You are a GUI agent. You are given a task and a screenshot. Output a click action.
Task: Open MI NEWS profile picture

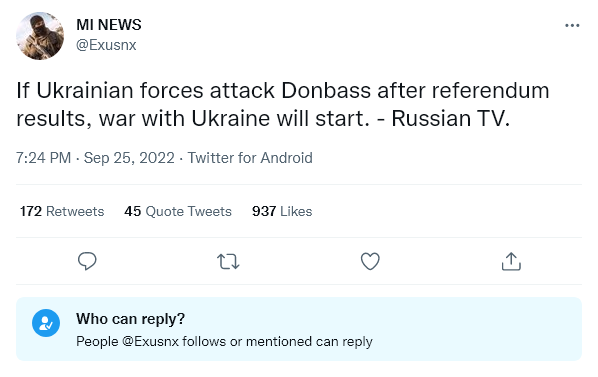pyautogui.click(x=40, y=36)
